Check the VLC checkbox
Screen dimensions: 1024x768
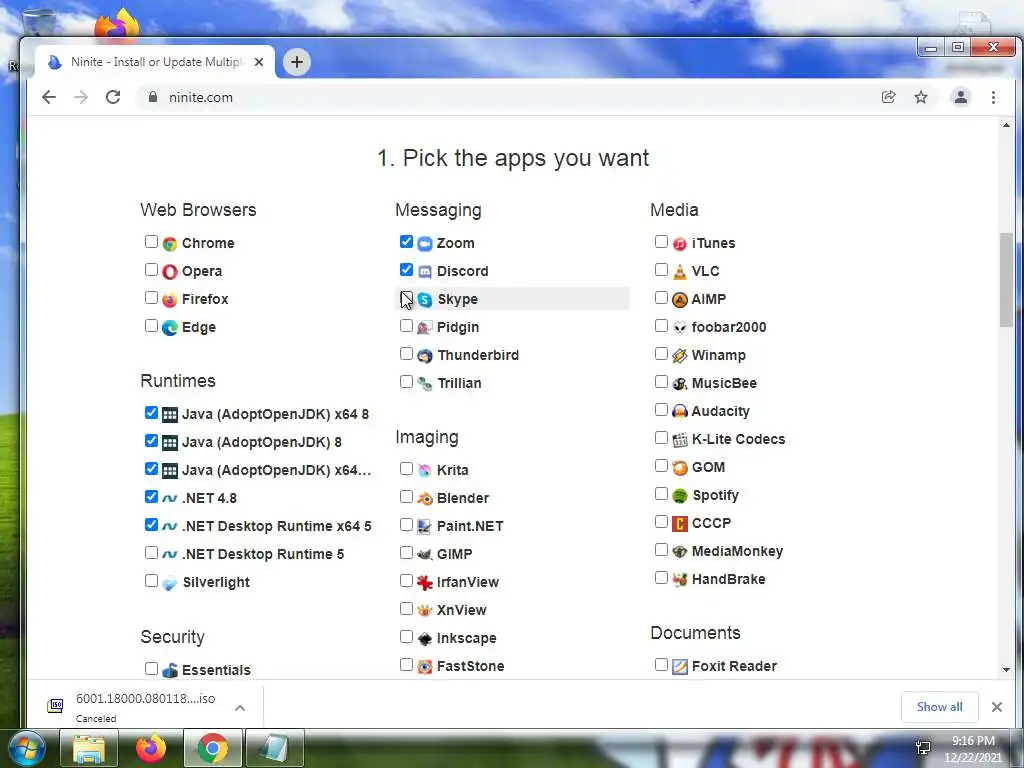pos(661,270)
